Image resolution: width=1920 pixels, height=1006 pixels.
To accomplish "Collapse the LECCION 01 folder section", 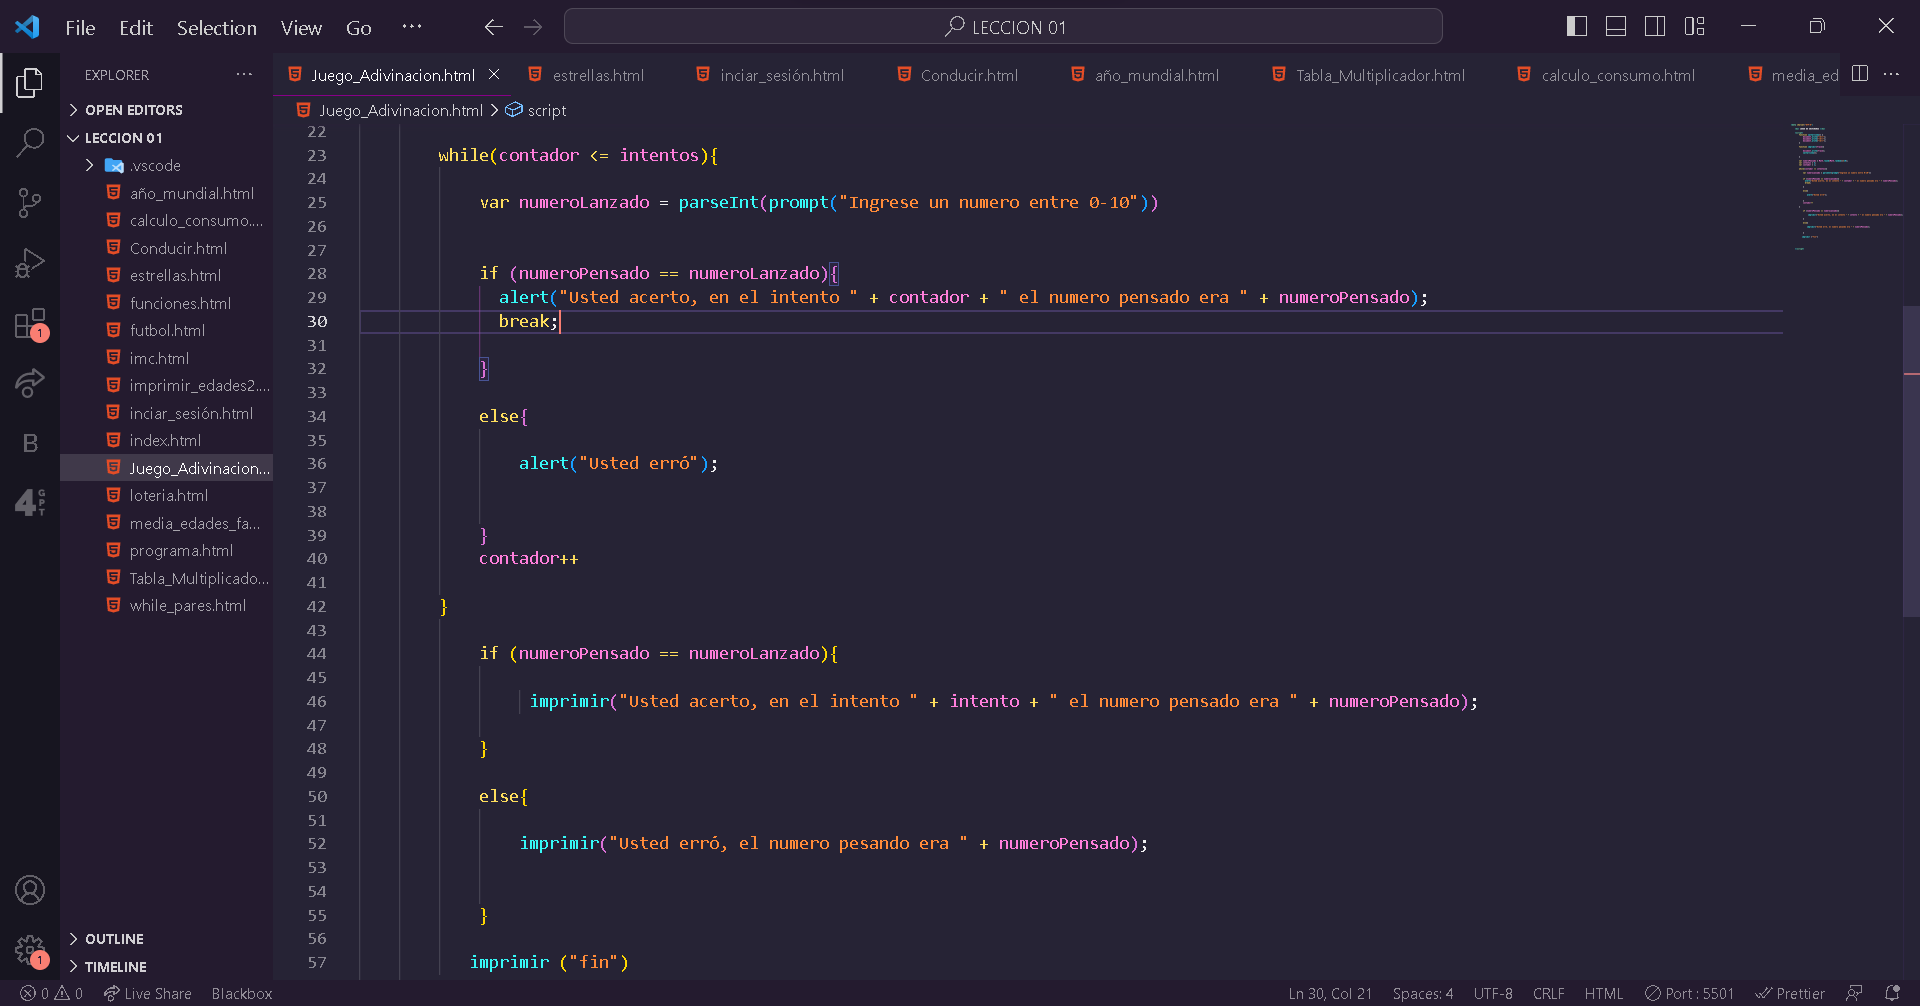I will (x=167, y=138).
